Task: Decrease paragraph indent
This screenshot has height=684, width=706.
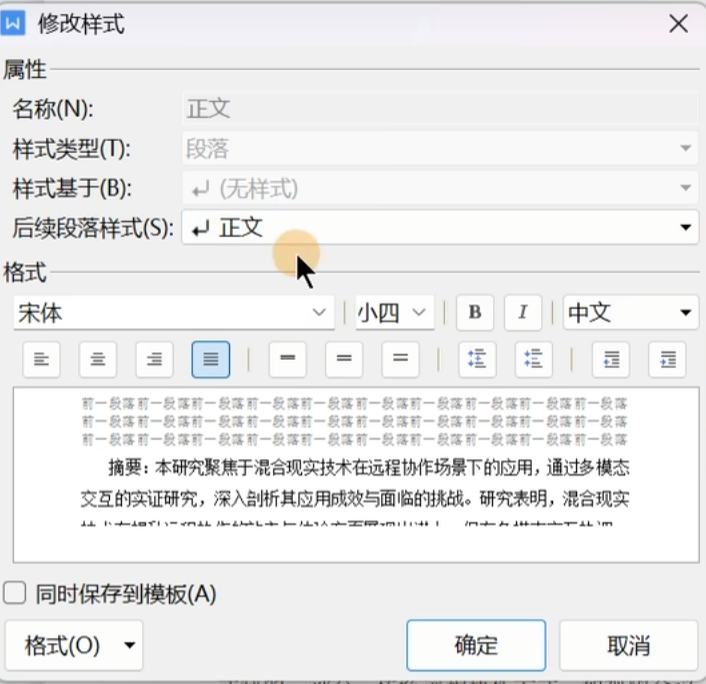Action: 611,359
